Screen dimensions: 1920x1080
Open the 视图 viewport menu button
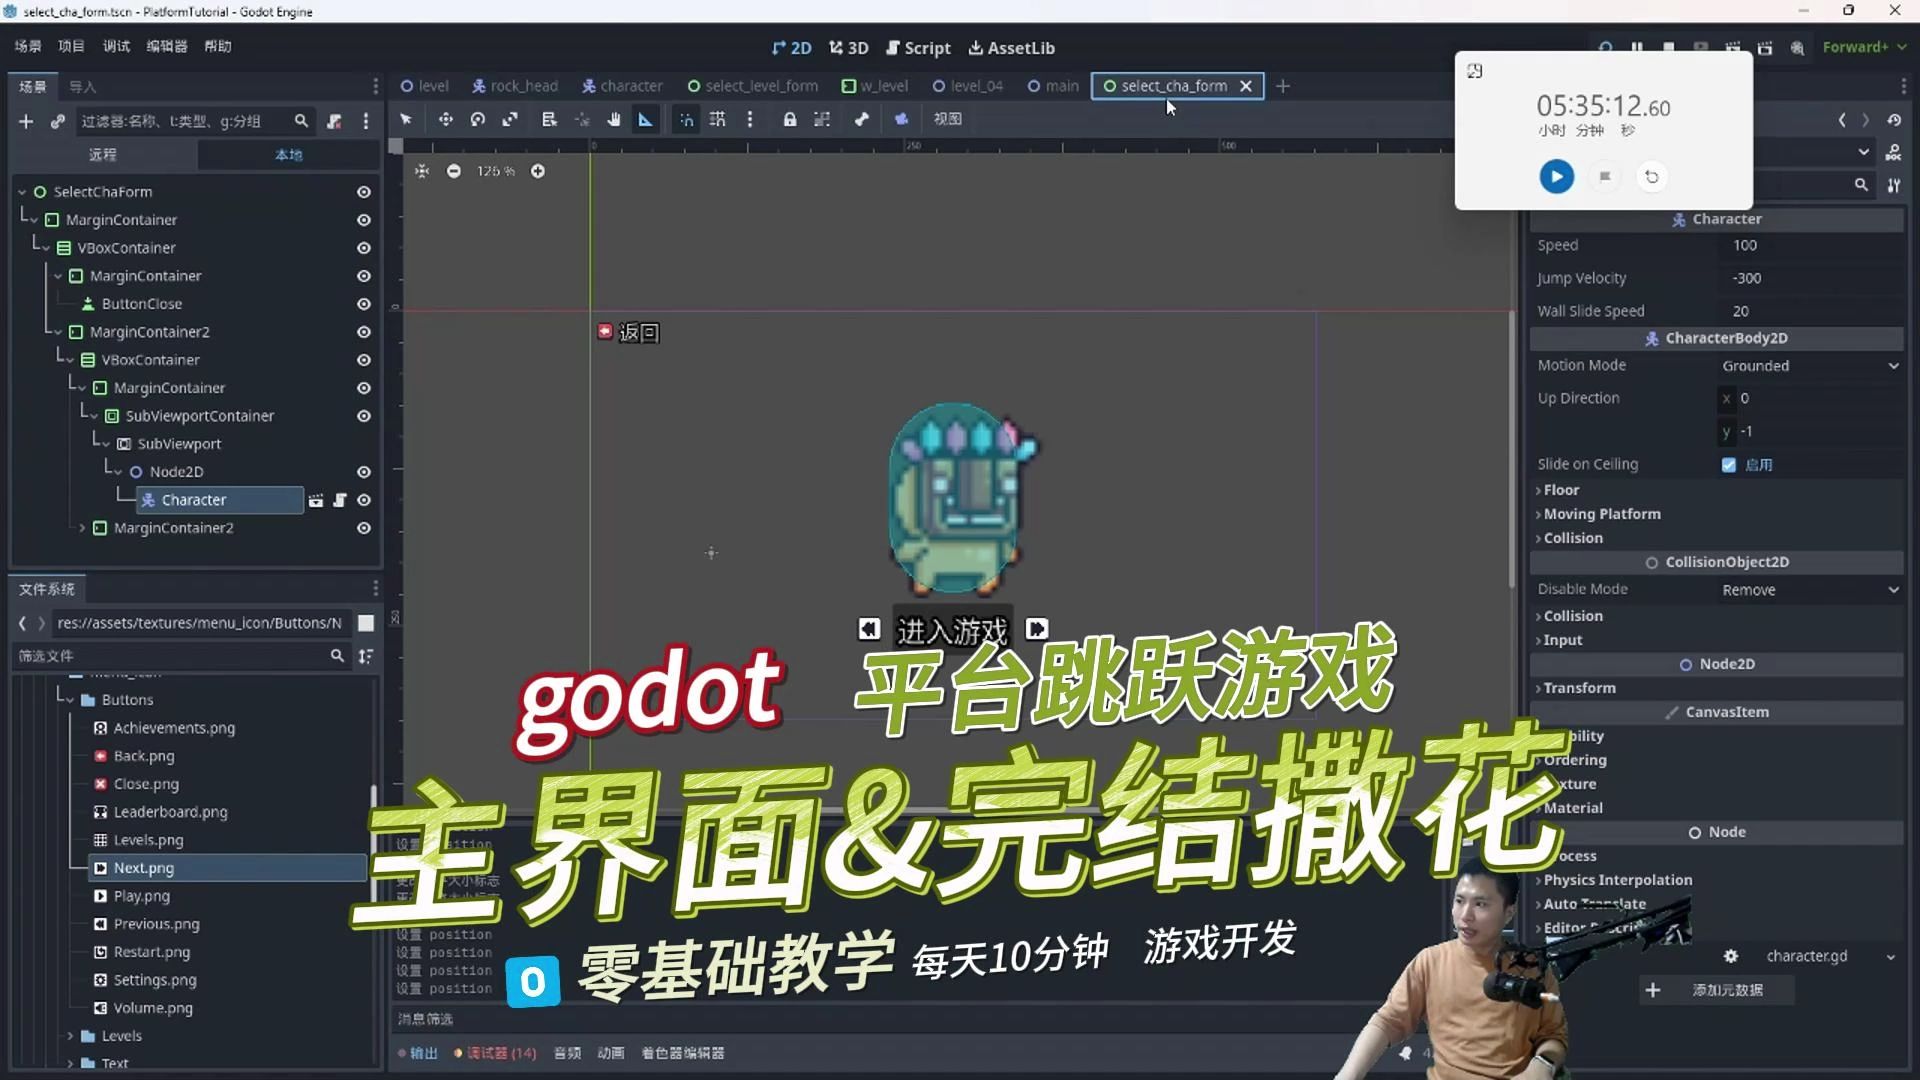click(947, 119)
